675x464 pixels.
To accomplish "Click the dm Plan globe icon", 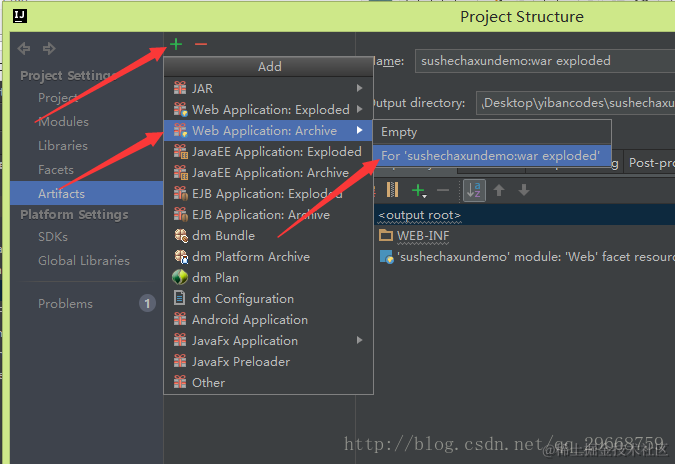I will click(180, 277).
